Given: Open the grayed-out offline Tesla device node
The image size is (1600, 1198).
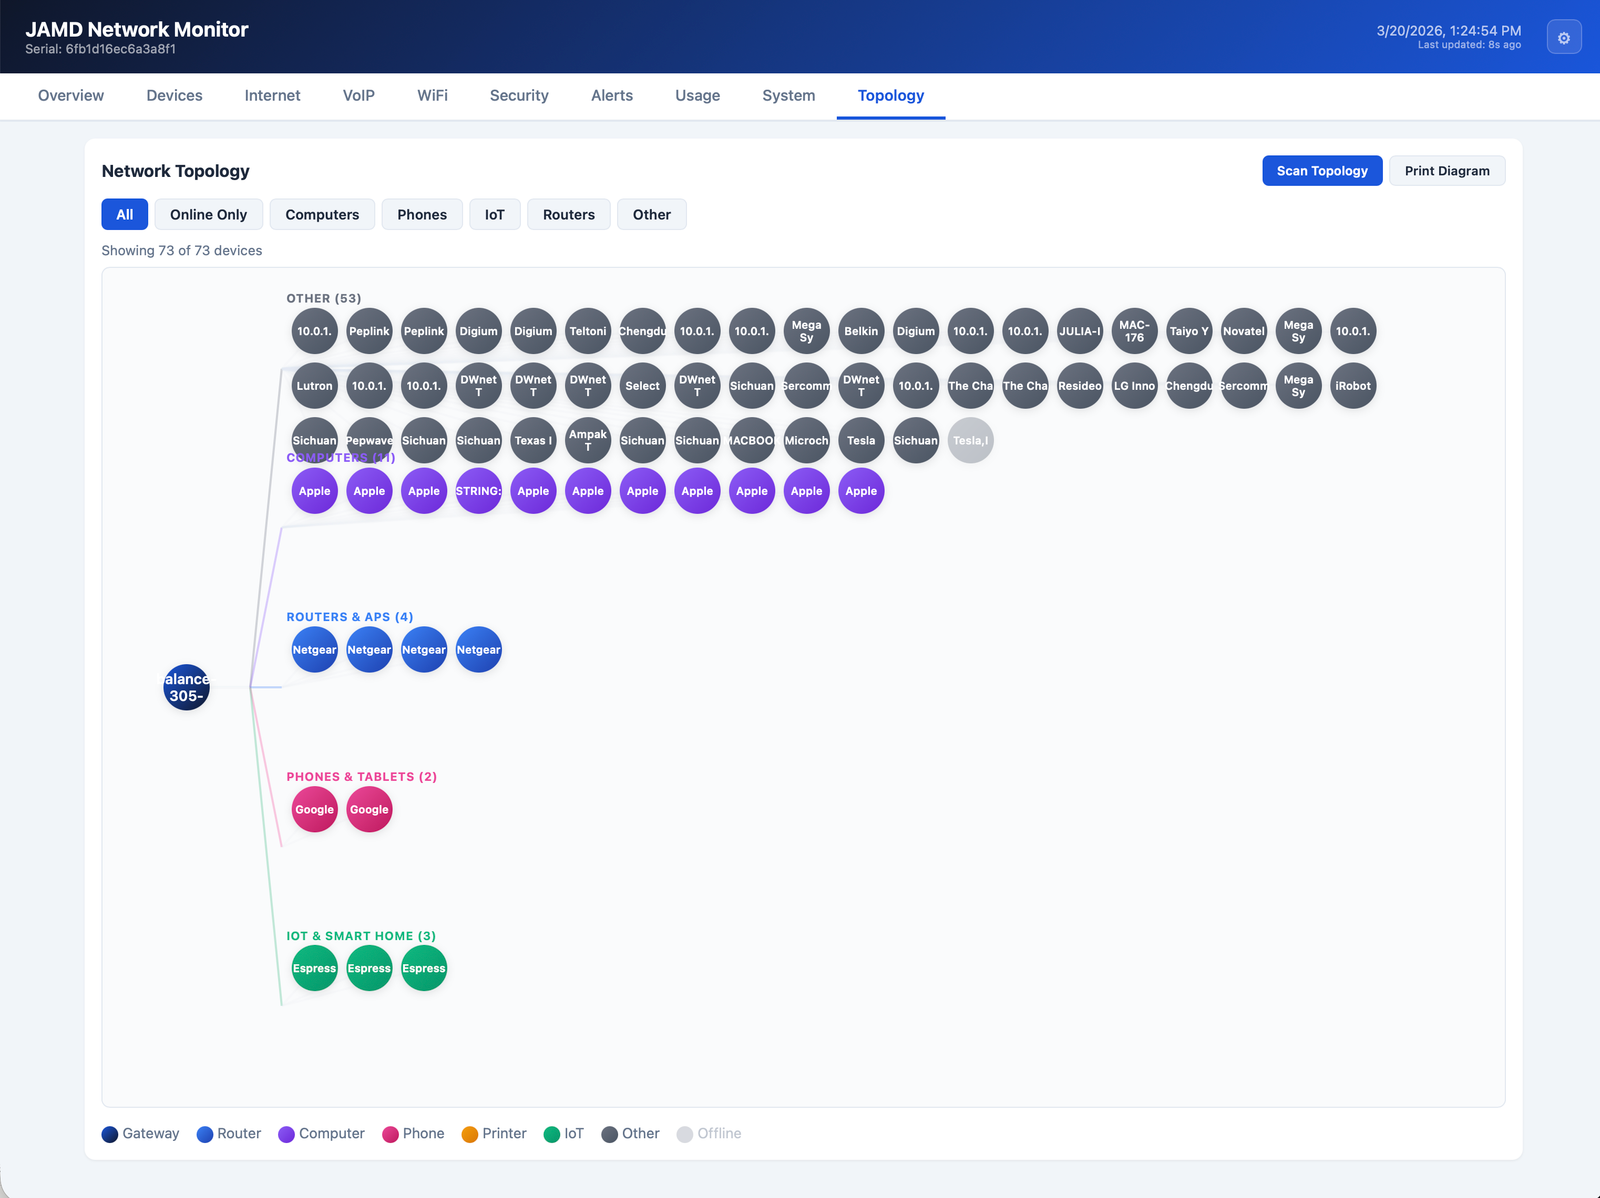Looking at the screenshot, I should (x=970, y=440).
